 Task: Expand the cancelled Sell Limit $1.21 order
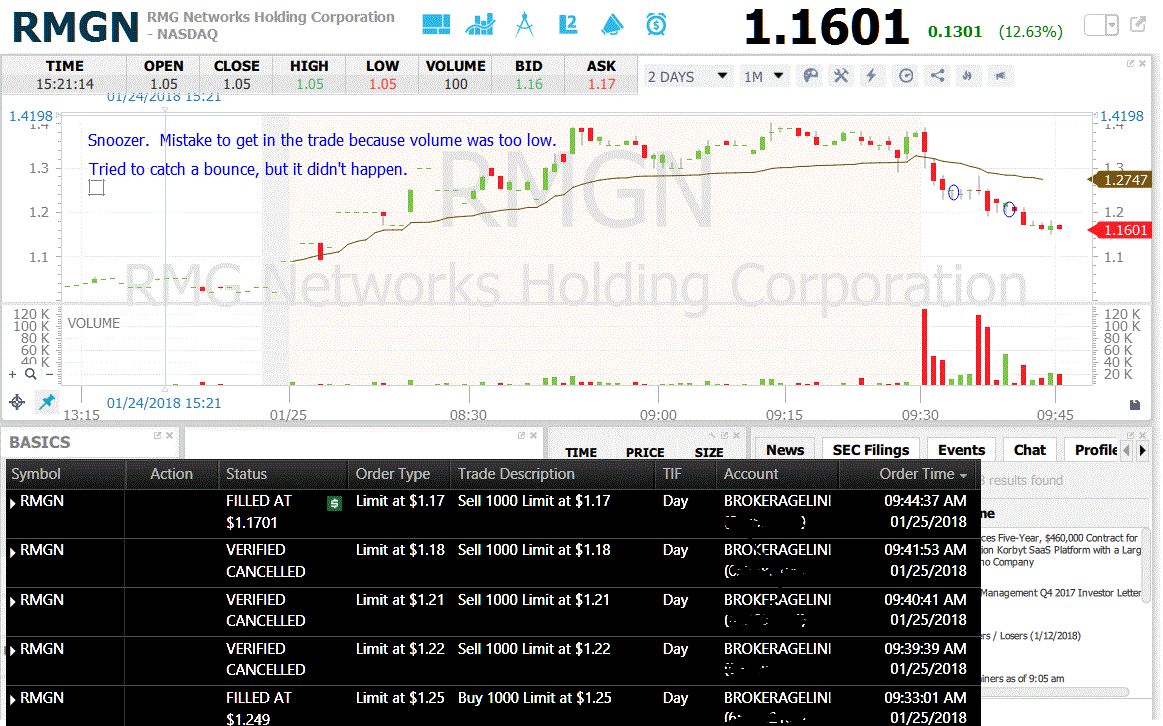coord(13,601)
